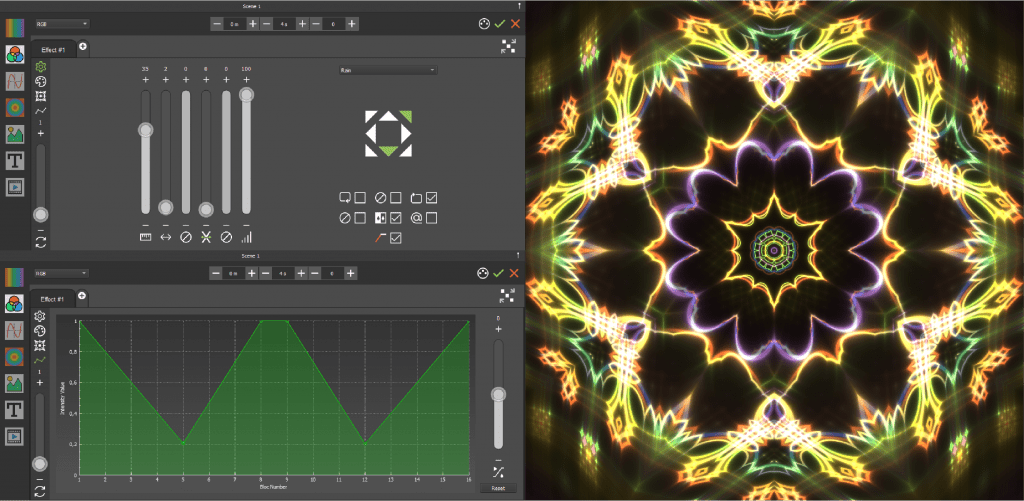Select the Text effect icon in top sidebar
Image resolution: width=1024 pixels, height=501 pixels.
[x=15, y=160]
